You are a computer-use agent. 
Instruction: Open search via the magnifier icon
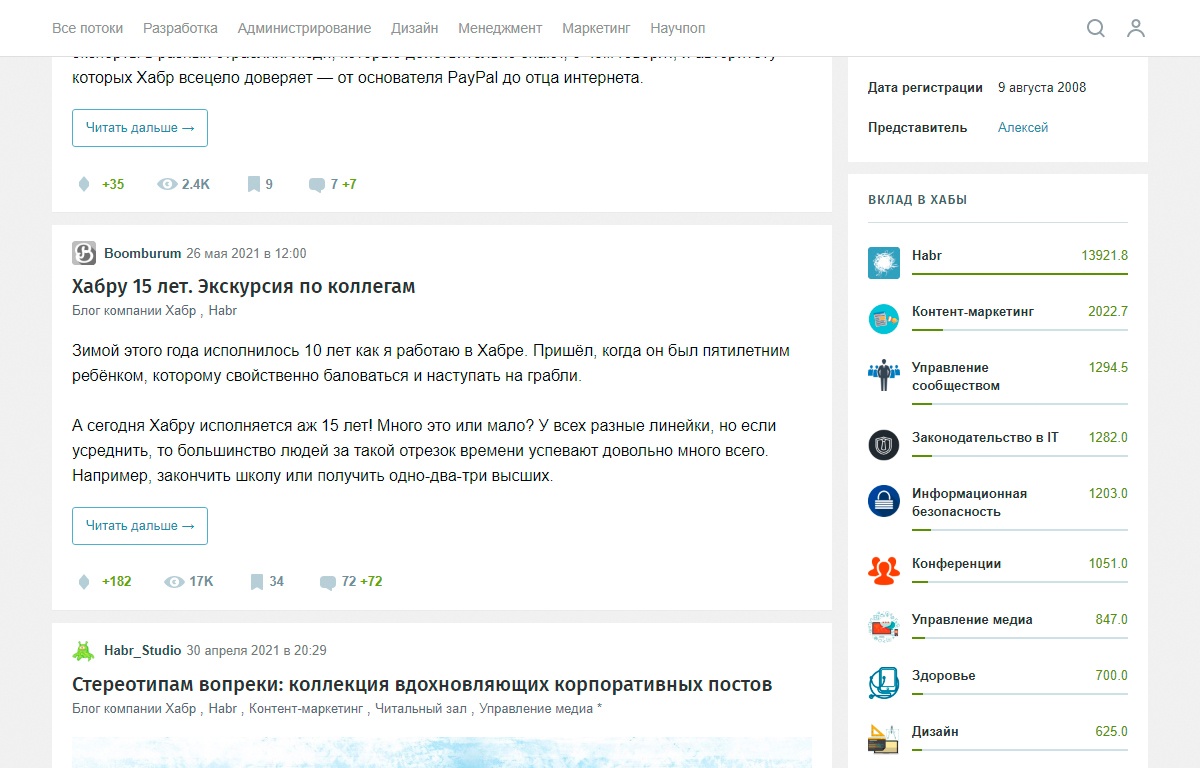coord(1096,29)
